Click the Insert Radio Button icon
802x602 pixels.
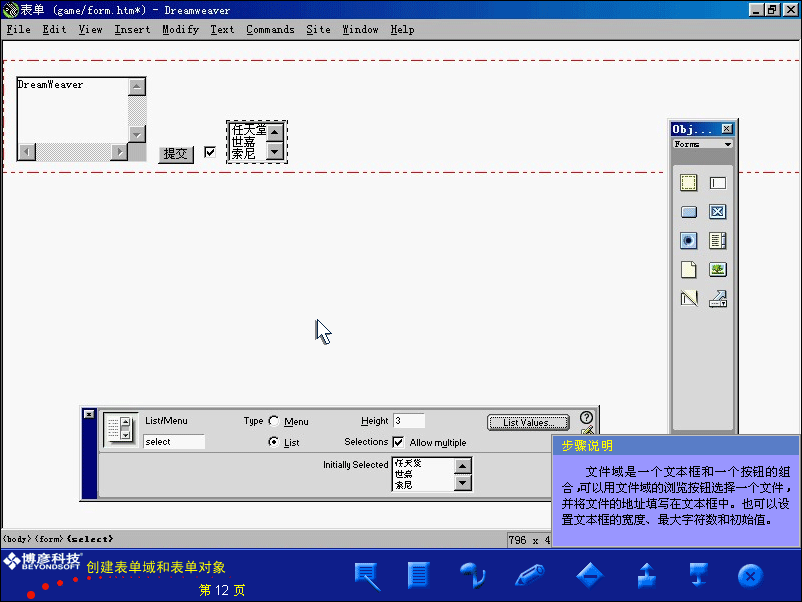coord(688,241)
